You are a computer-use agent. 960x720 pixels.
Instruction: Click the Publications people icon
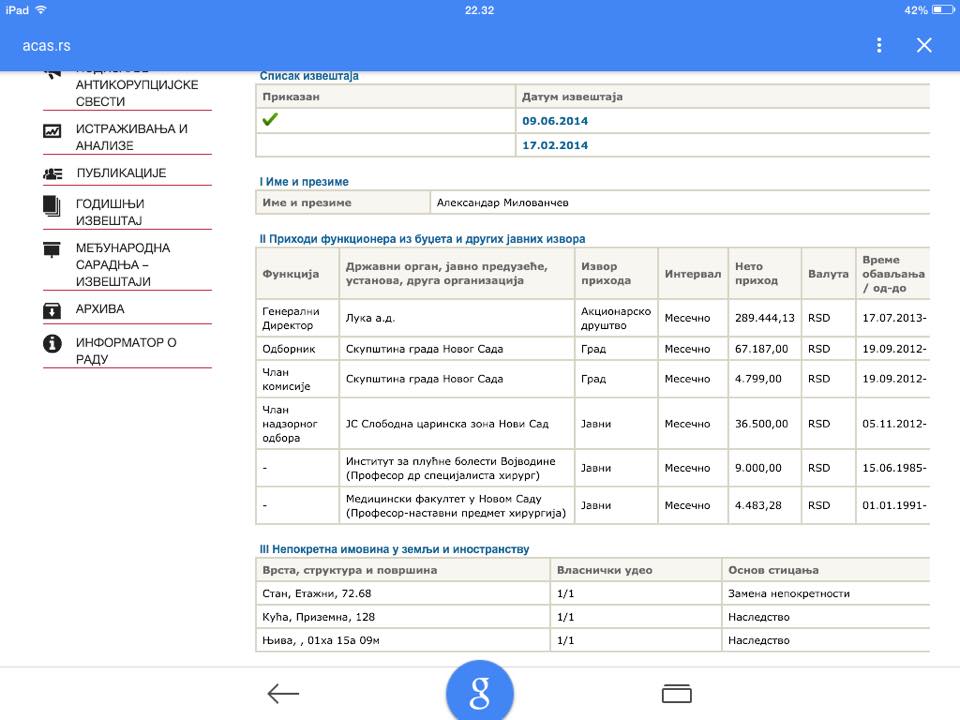52,173
